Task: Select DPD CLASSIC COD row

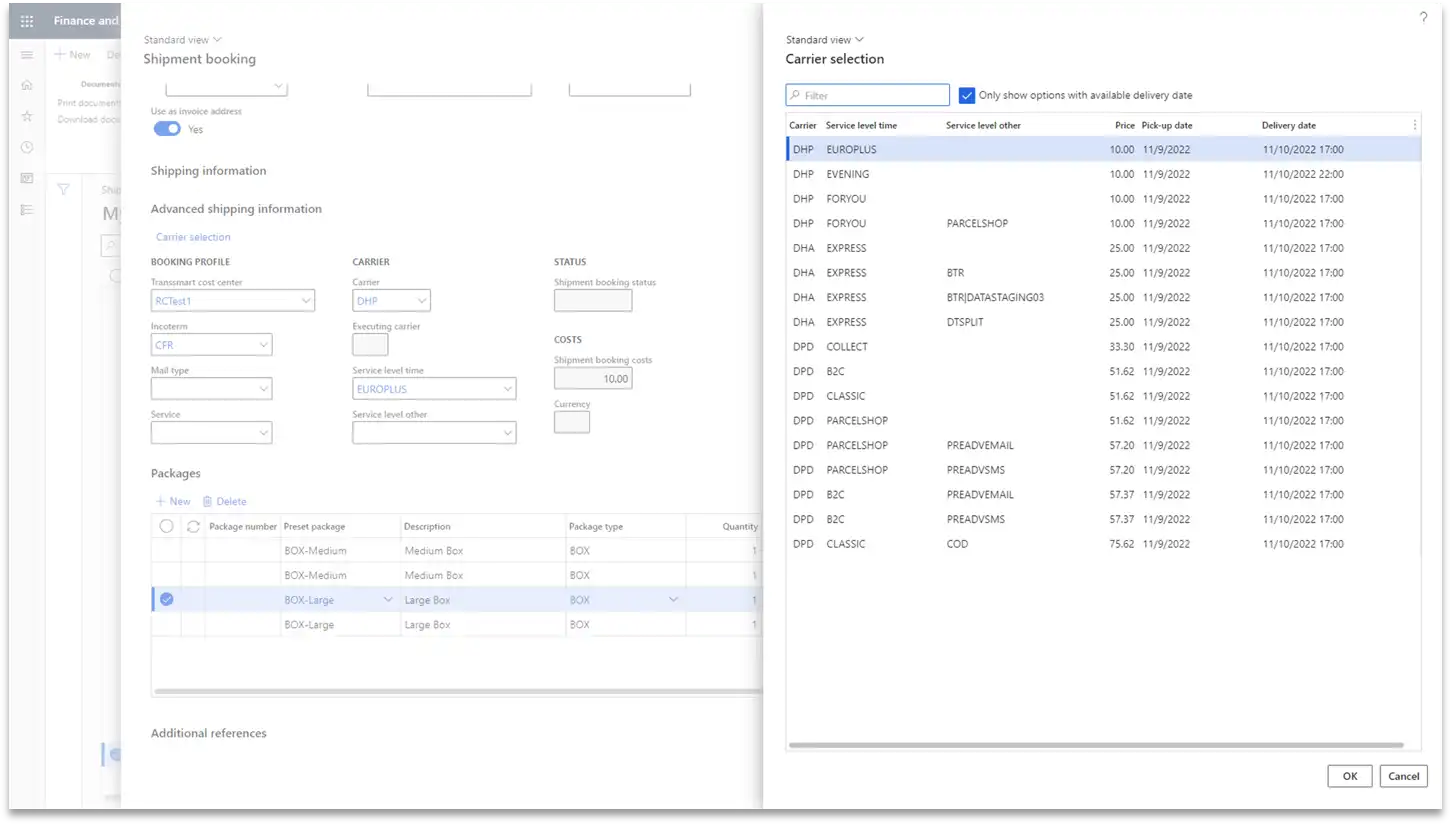Action: (x=1103, y=544)
